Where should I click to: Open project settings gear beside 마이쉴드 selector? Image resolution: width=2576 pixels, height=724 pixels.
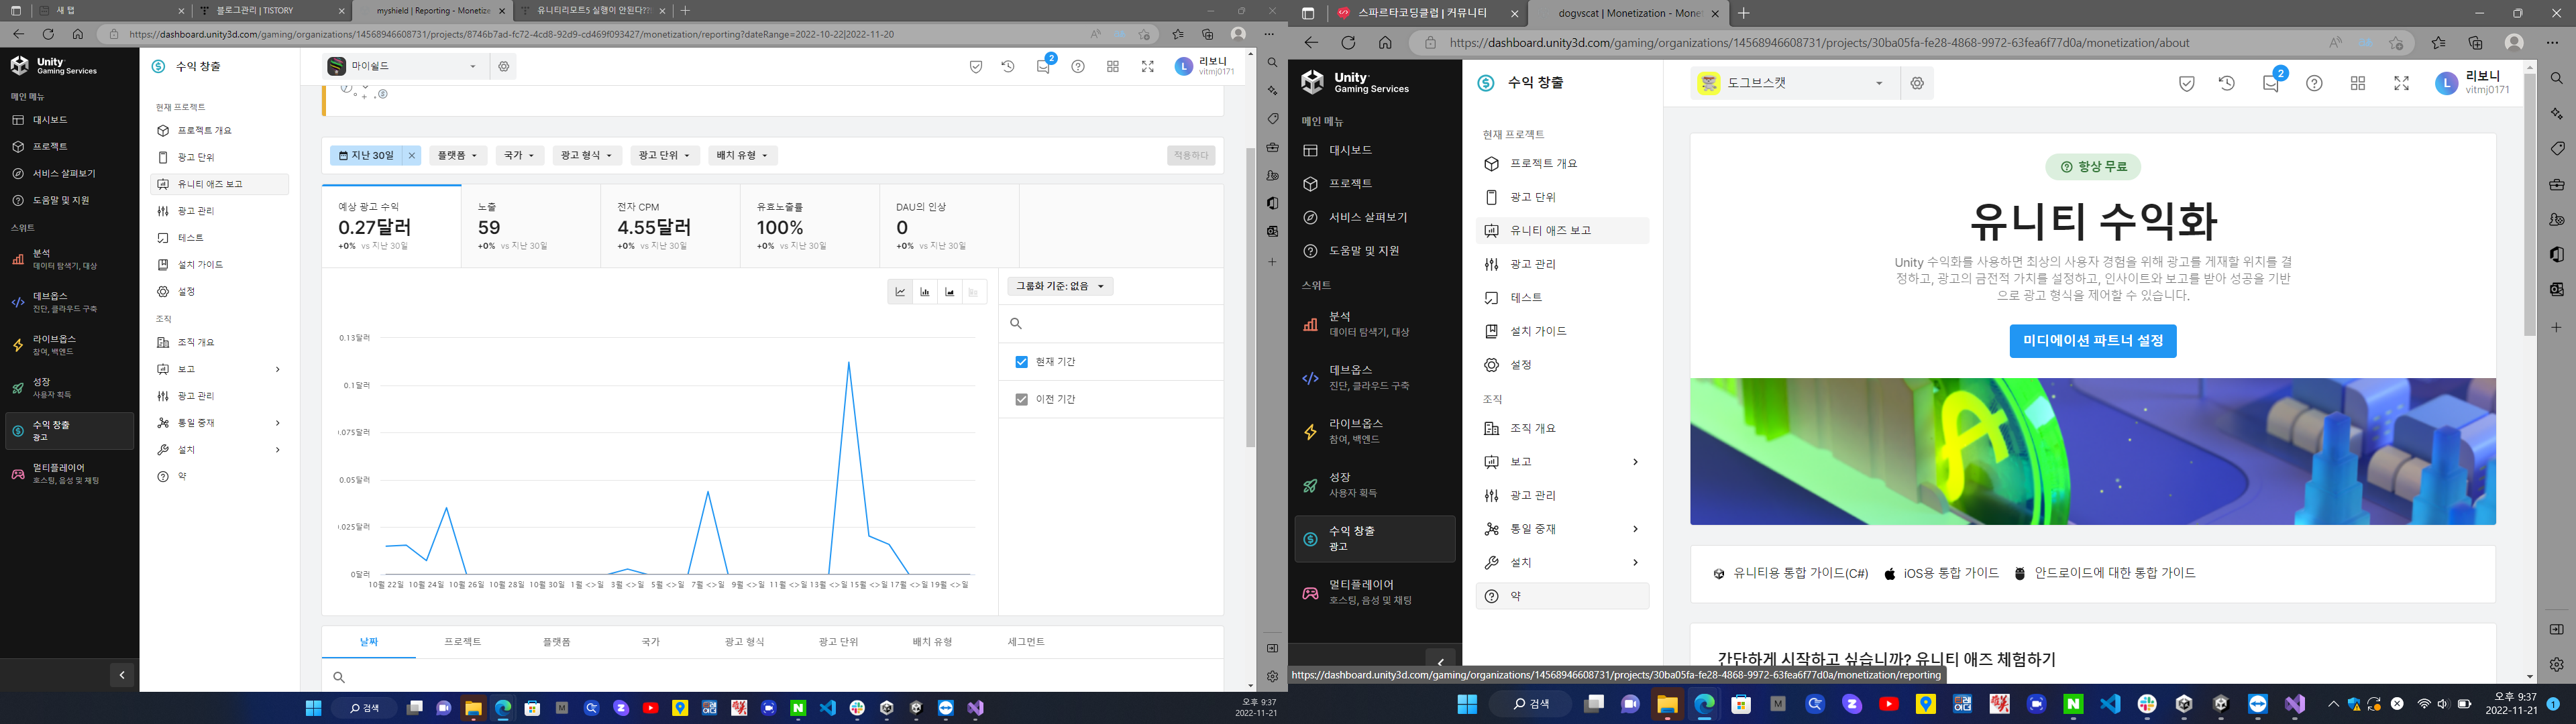(504, 67)
